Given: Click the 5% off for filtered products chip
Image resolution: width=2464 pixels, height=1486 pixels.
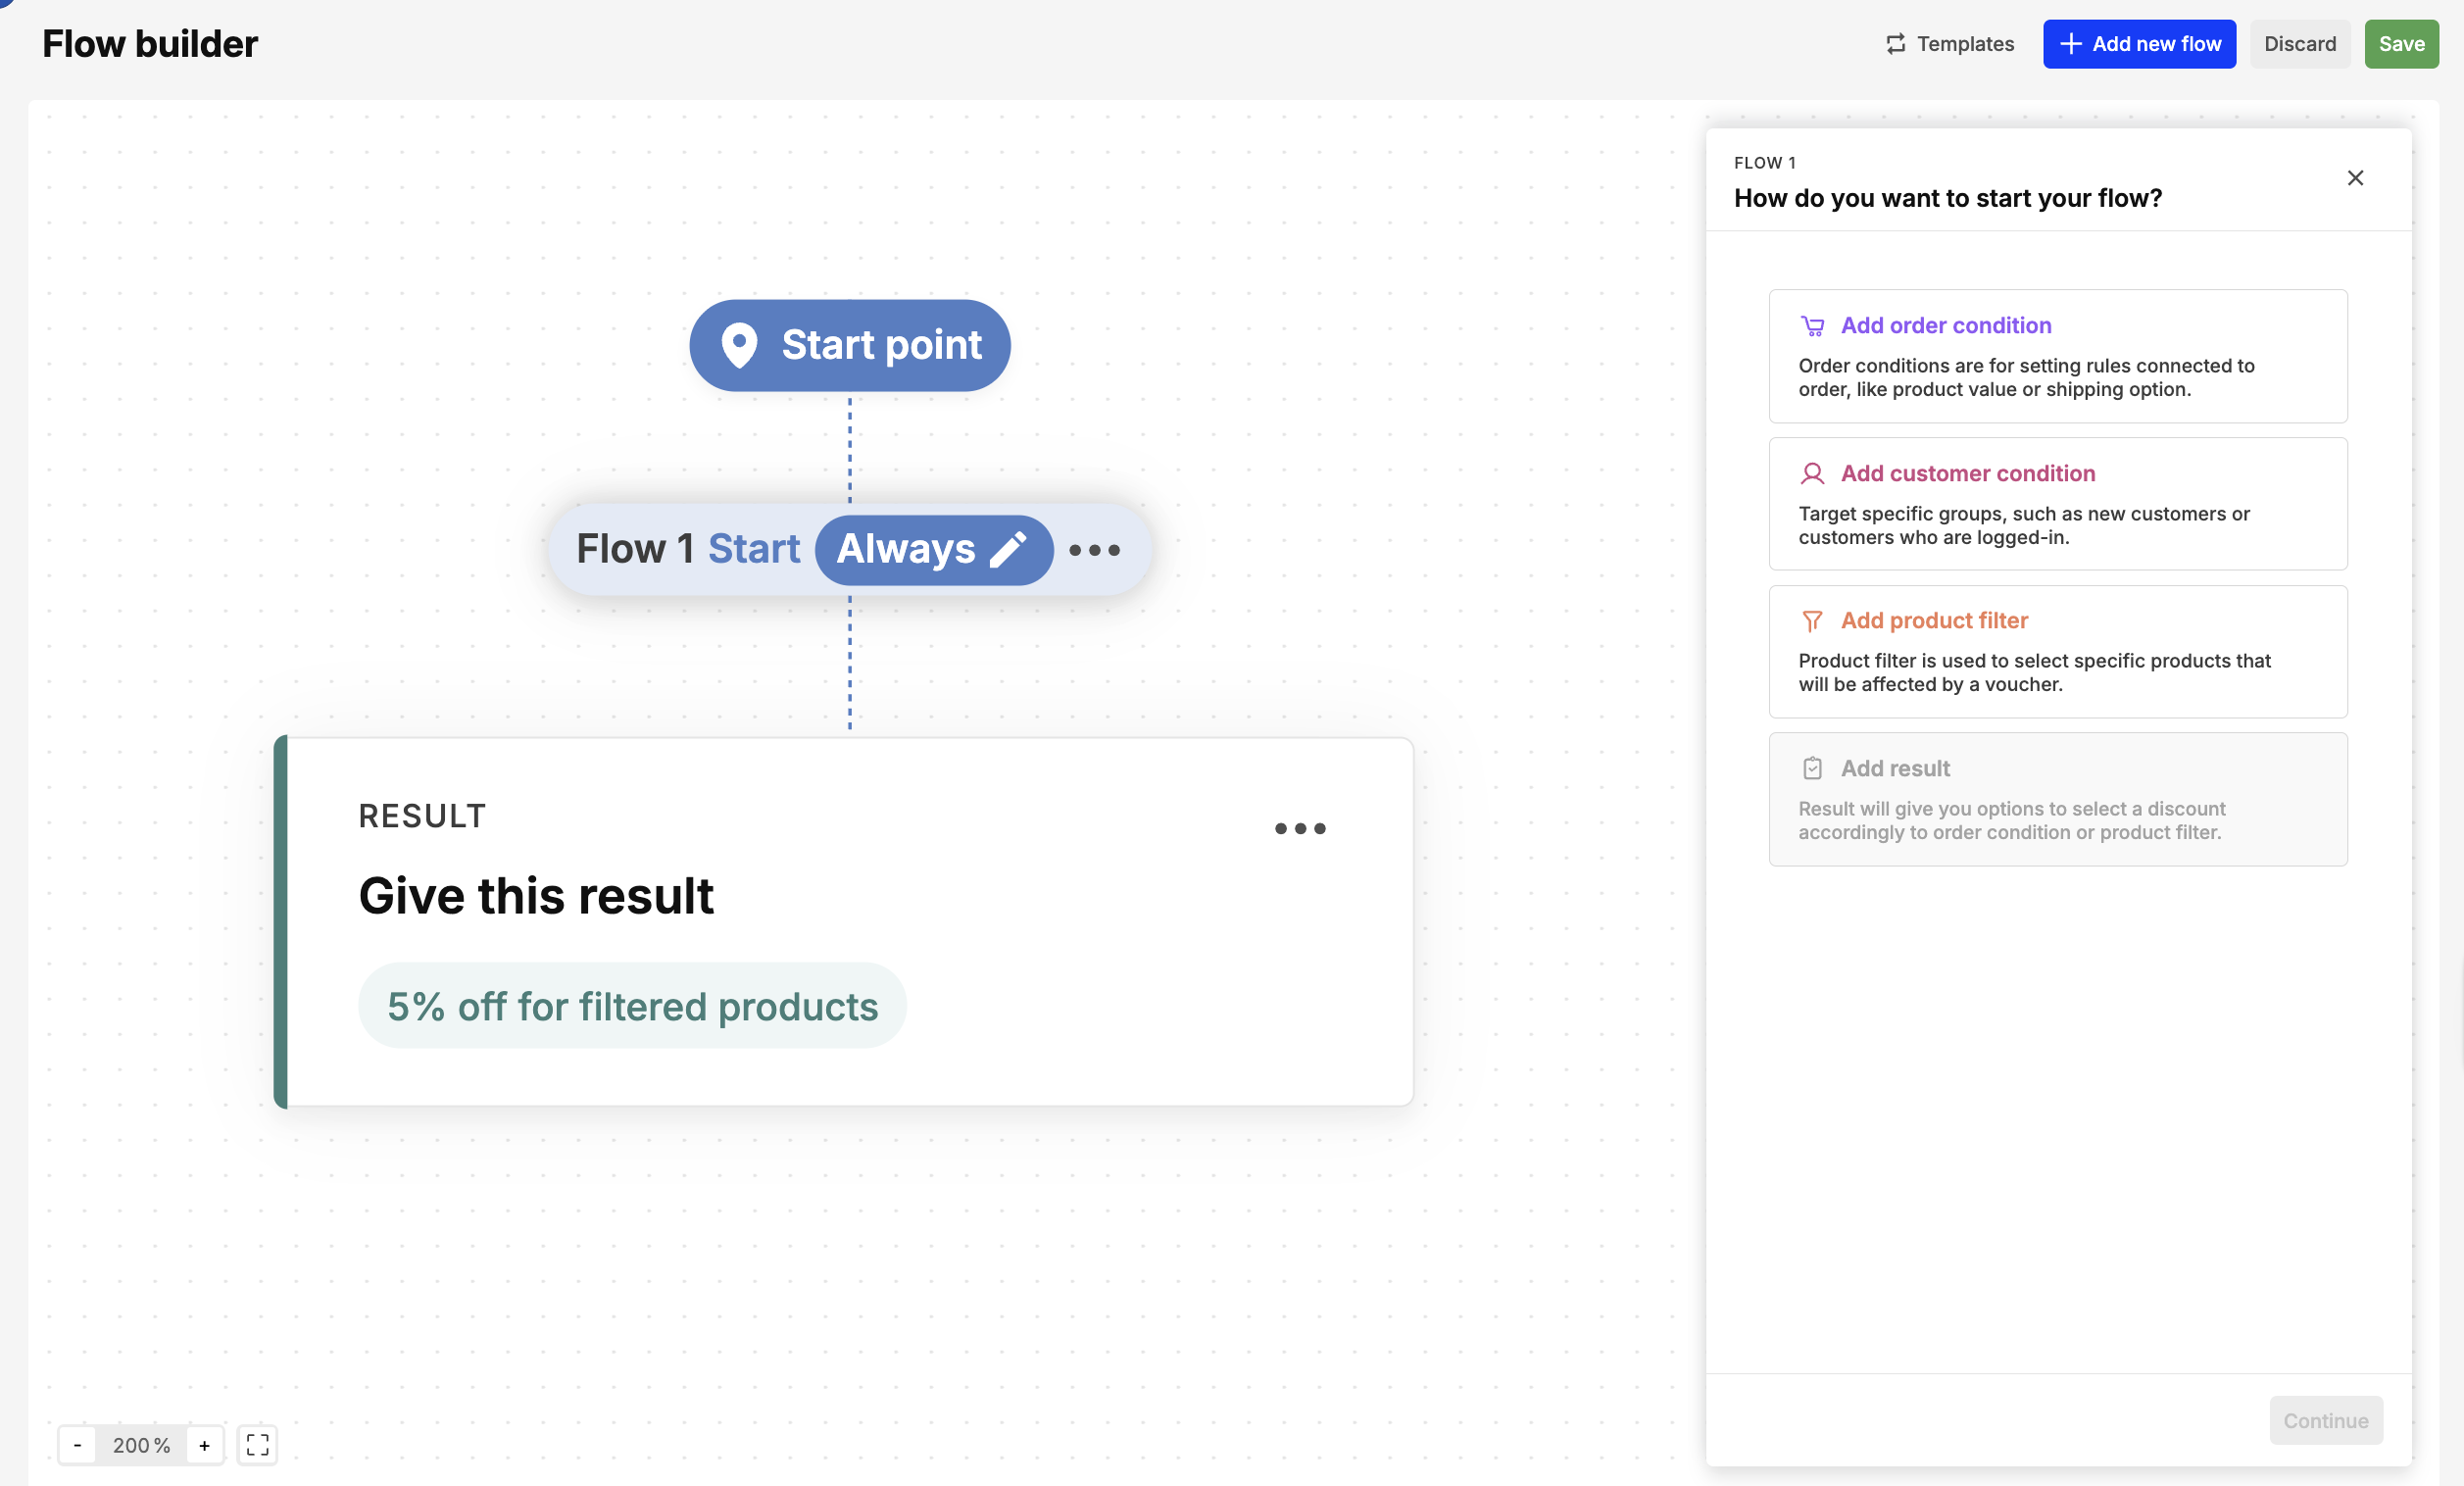Looking at the screenshot, I should [x=632, y=1006].
